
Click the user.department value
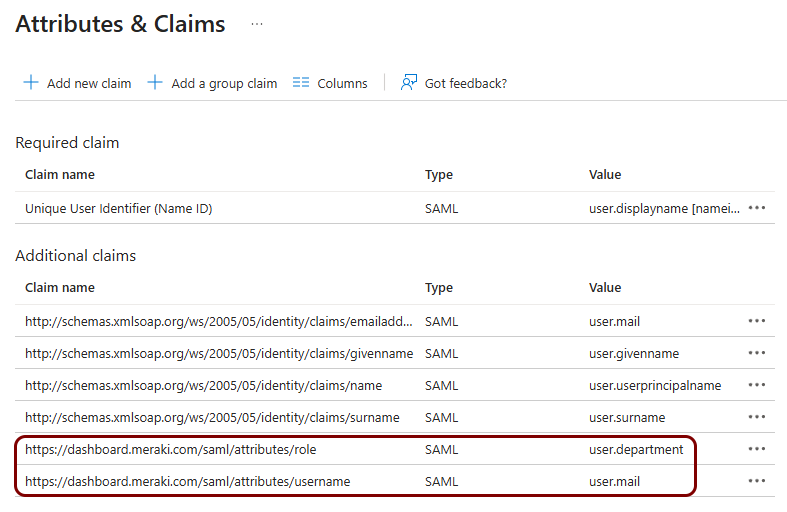pyautogui.click(x=636, y=450)
